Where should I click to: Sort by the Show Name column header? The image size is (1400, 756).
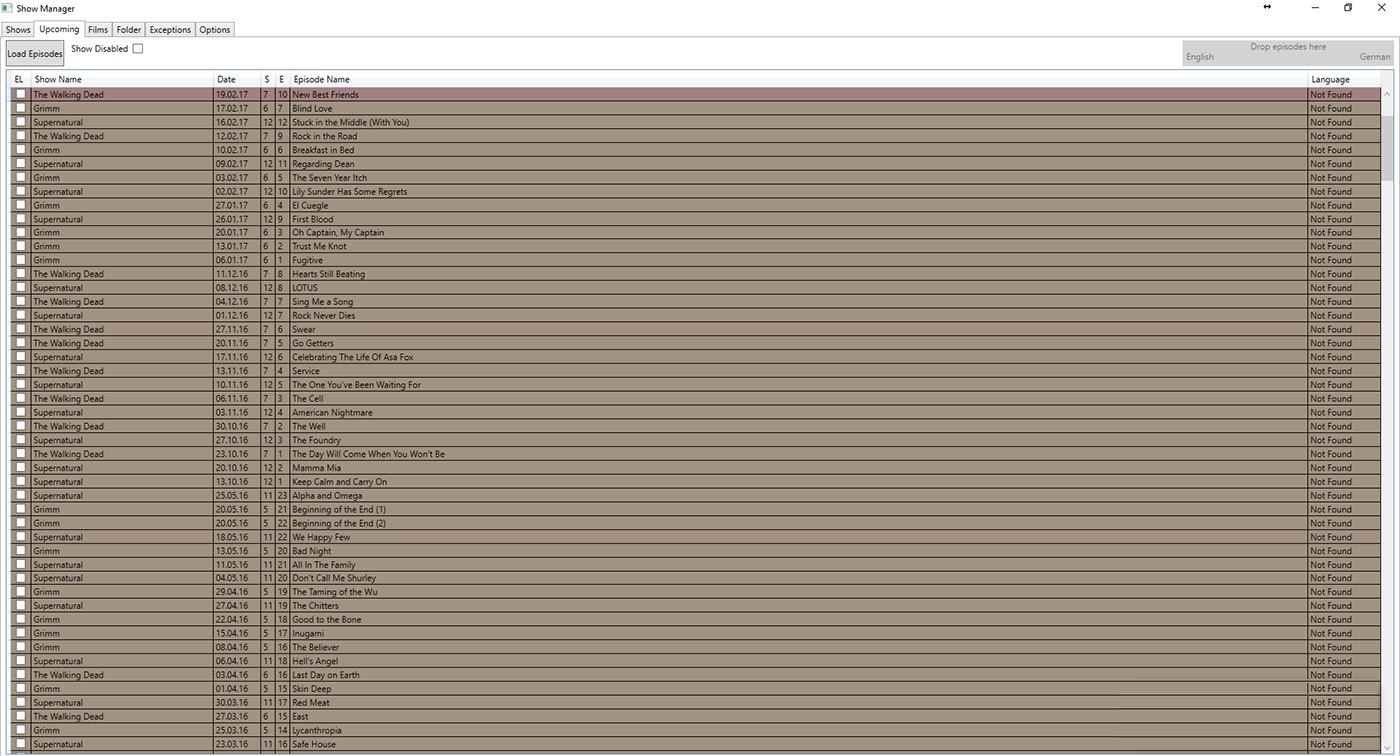122,79
